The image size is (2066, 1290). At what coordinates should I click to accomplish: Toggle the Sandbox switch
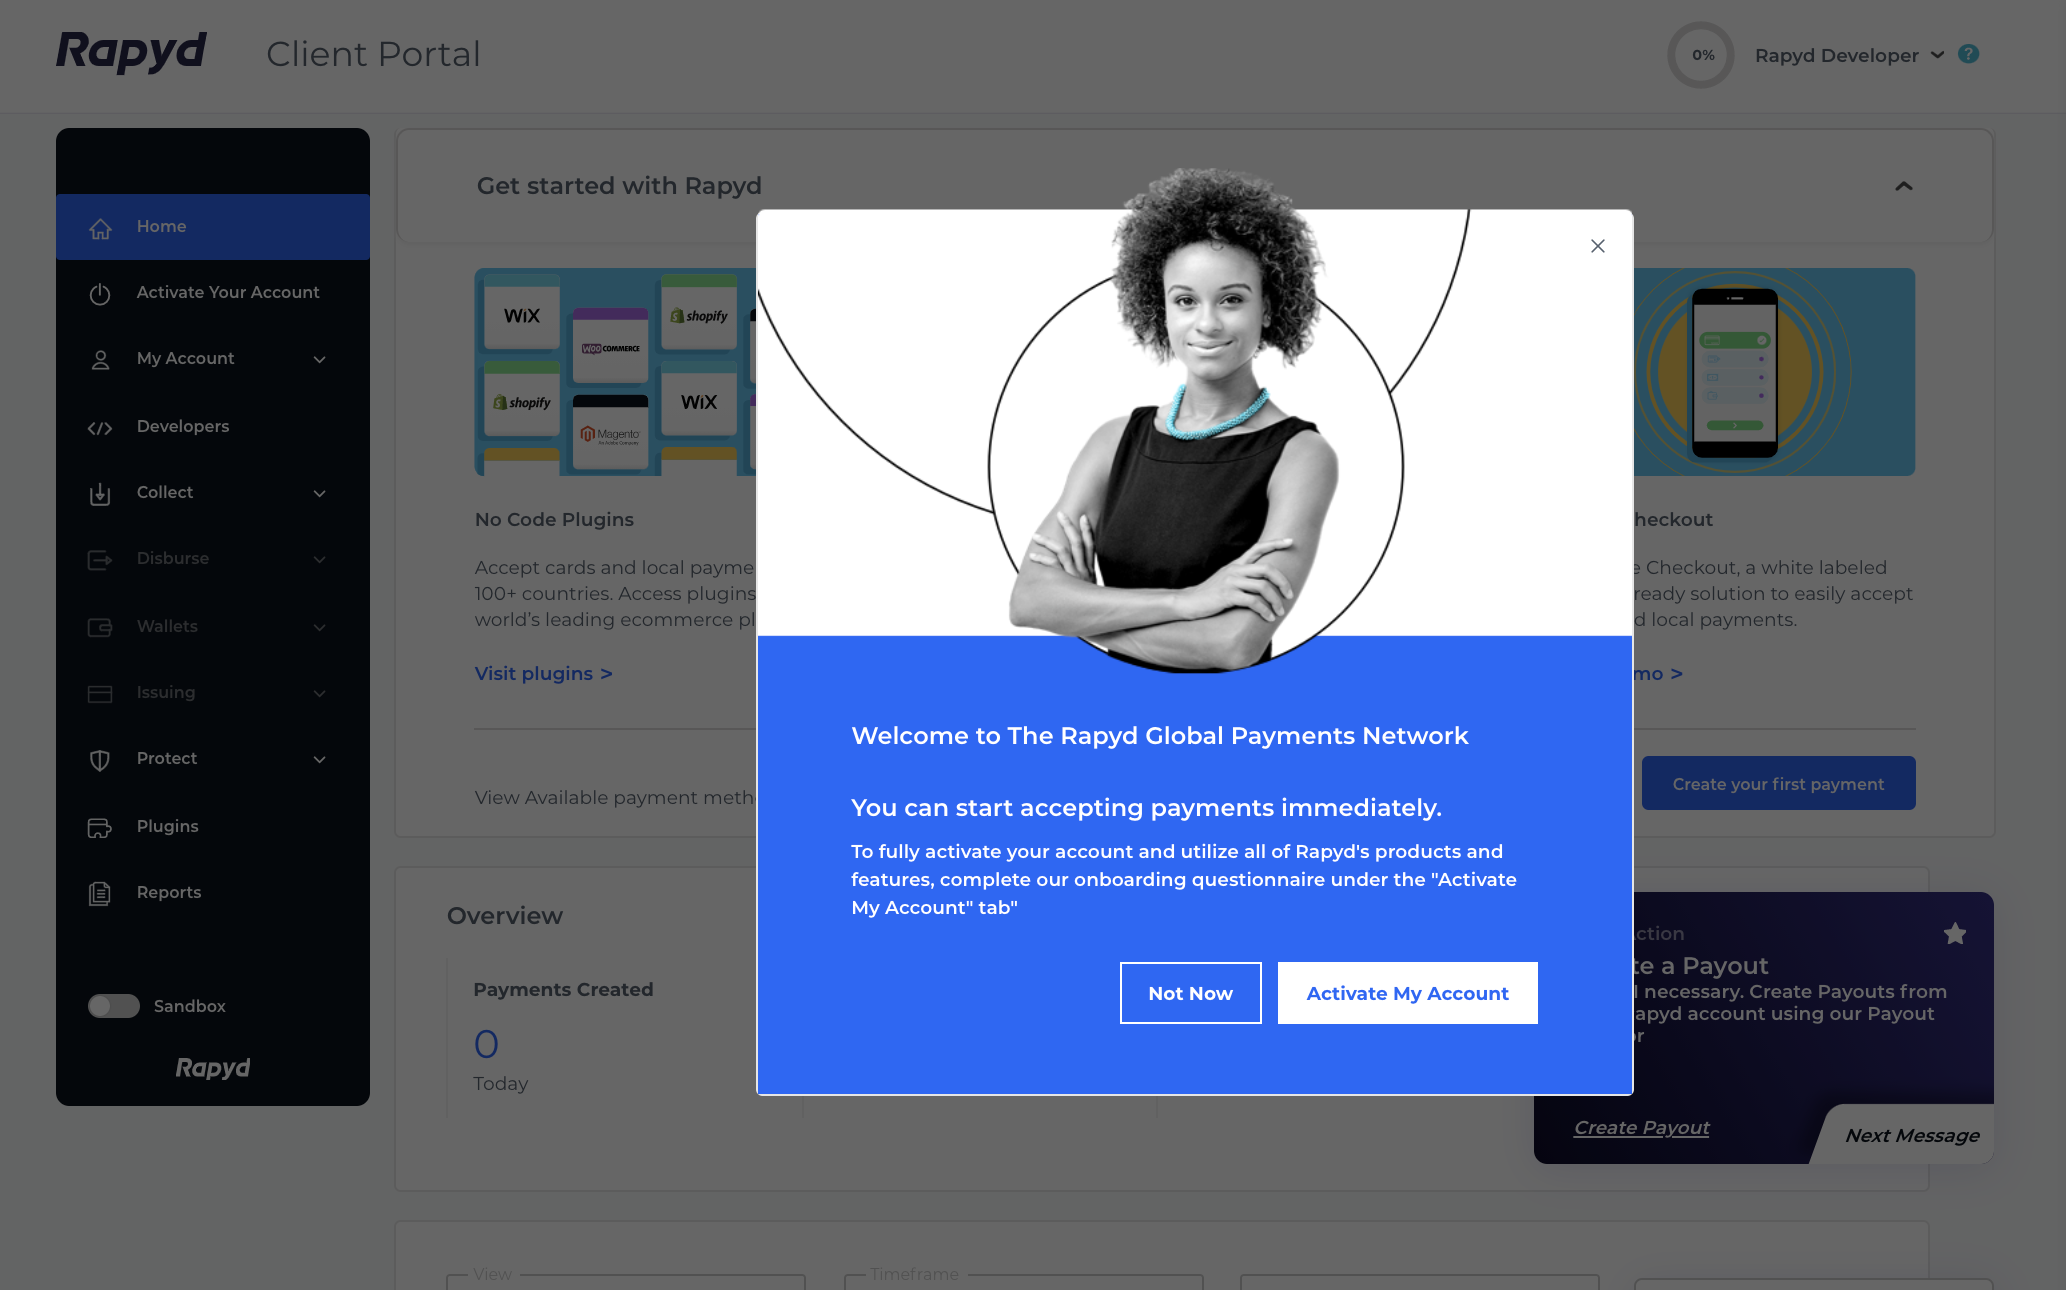114,1006
